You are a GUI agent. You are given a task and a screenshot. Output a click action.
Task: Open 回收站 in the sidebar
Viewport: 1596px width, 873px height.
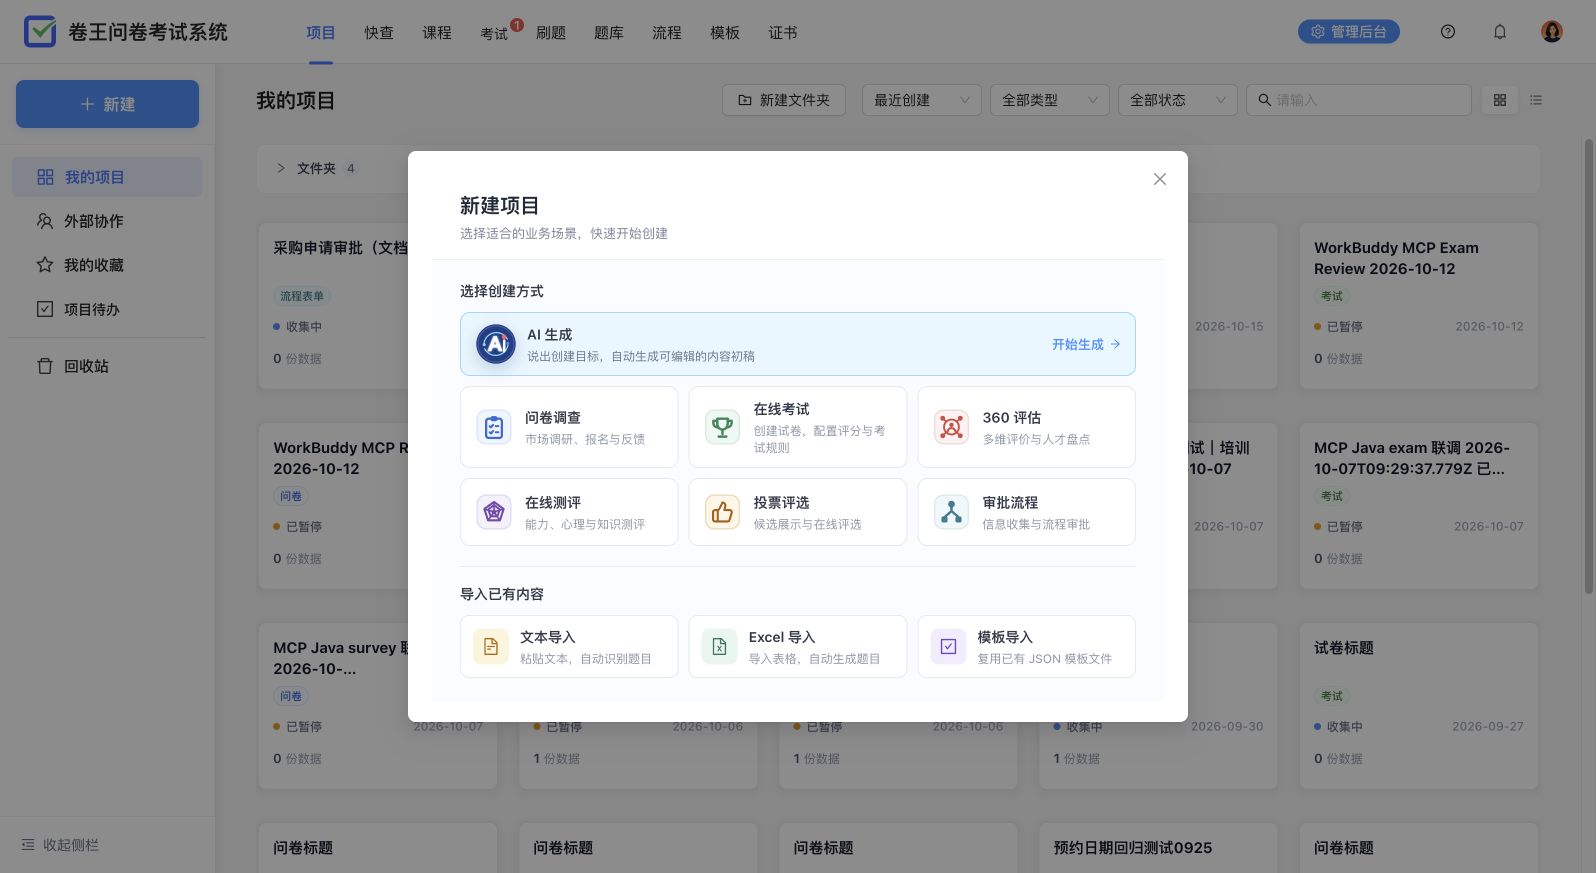pyautogui.click(x=107, y=366)
